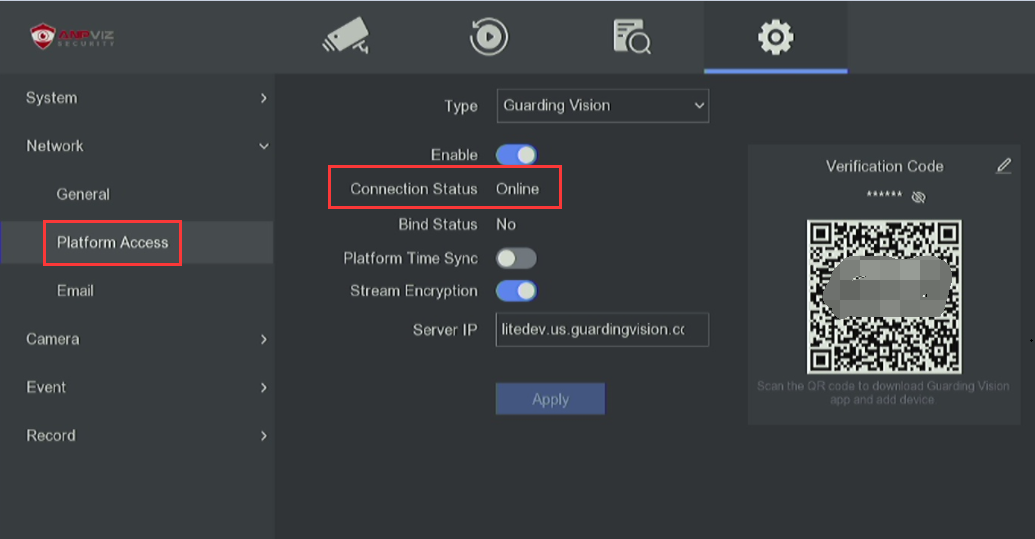The width and height of the screenshot is (1035, 539).
Task: Toggle the Enable switch
Action: tap(516, 155)
